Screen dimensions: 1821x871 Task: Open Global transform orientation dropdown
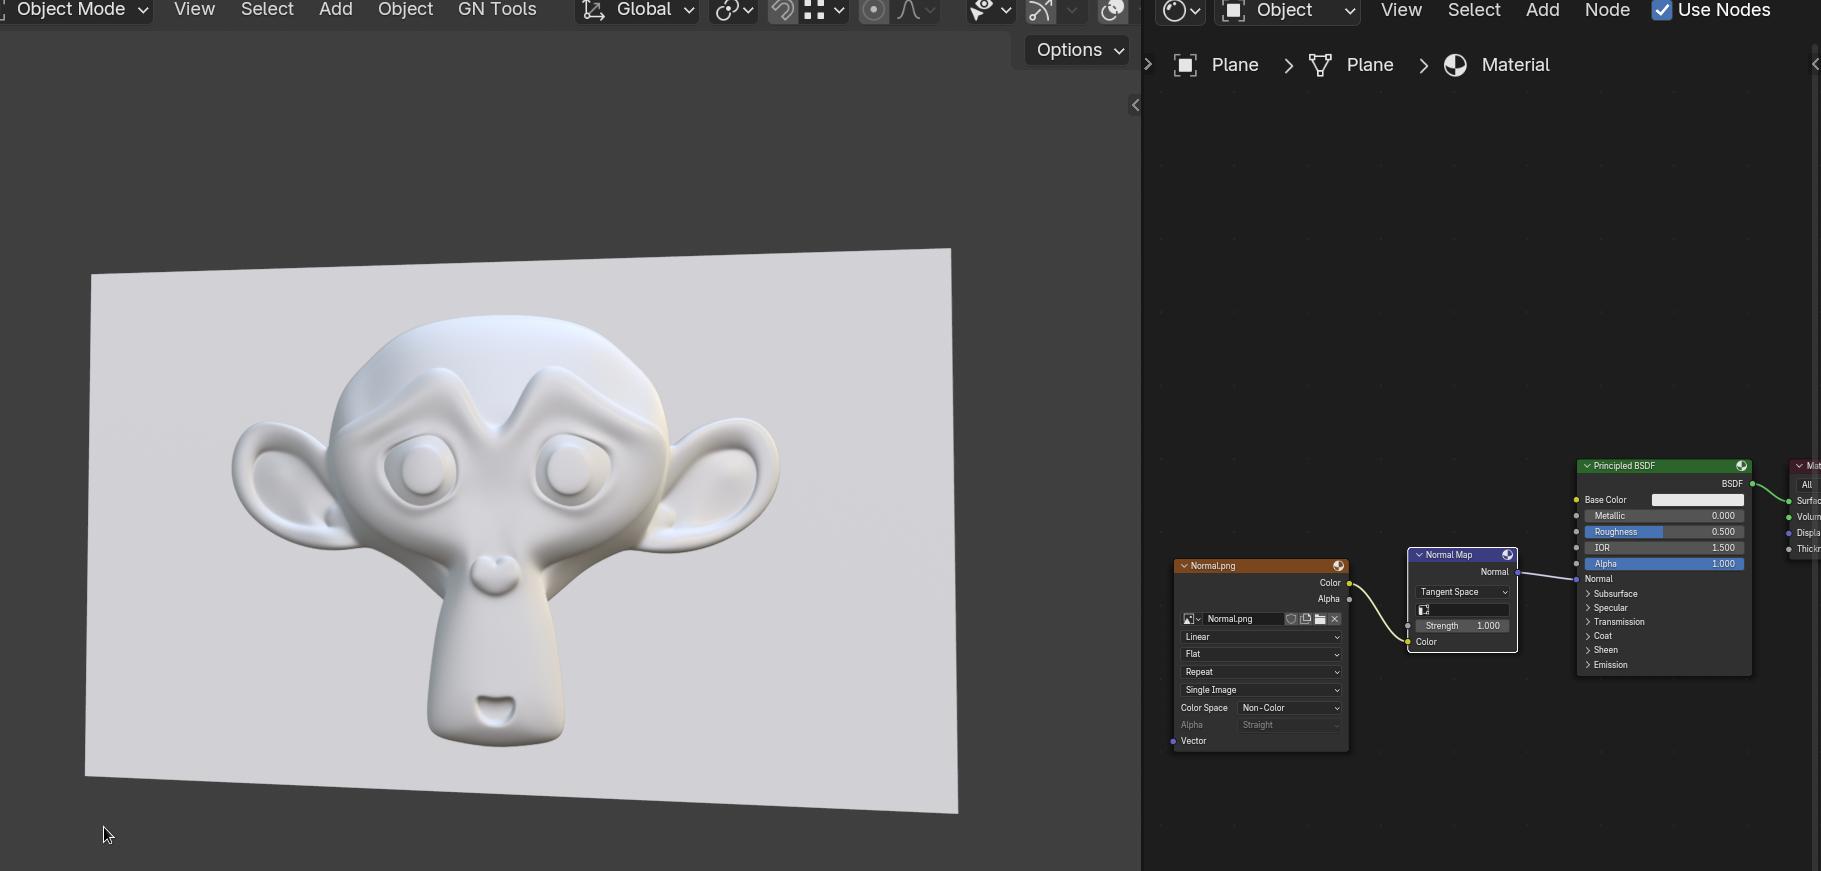click(638, 10)
